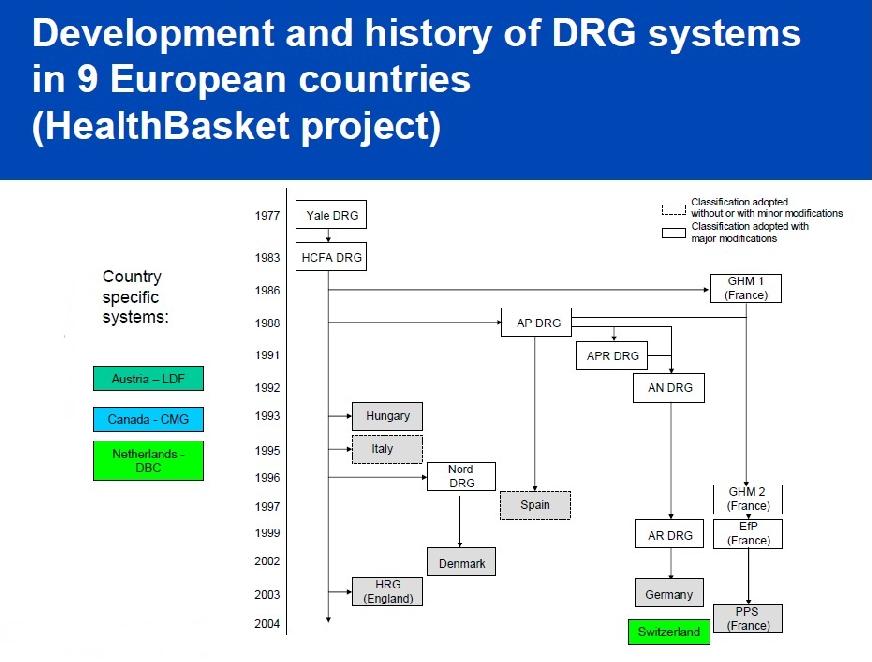Viewport: 872px width, 662px height.
Task: Select the AR DRG box
Action: pyautogui.click(x=670, y=534)
